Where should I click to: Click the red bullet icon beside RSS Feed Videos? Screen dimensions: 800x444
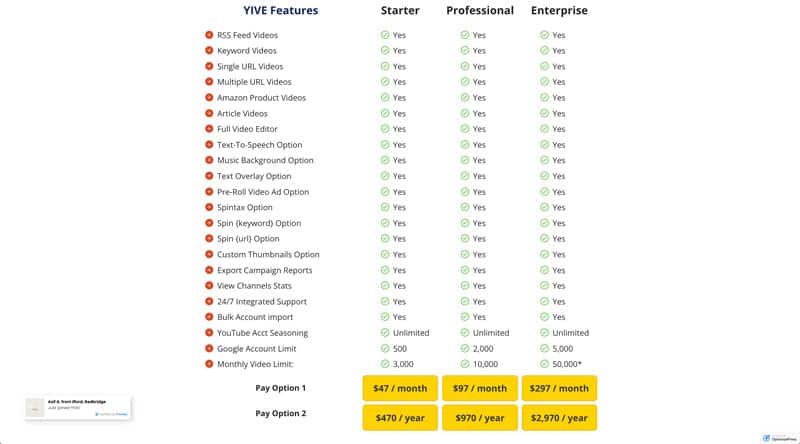(x=209, y=35)
